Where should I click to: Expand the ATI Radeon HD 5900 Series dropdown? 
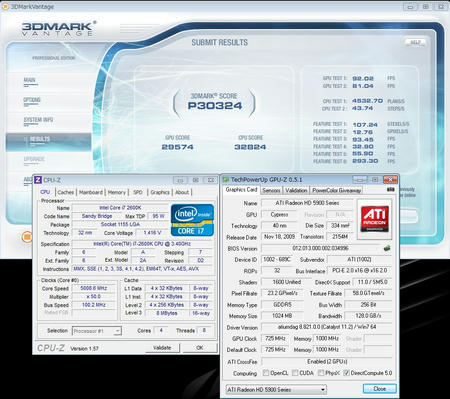pos(276,389)
